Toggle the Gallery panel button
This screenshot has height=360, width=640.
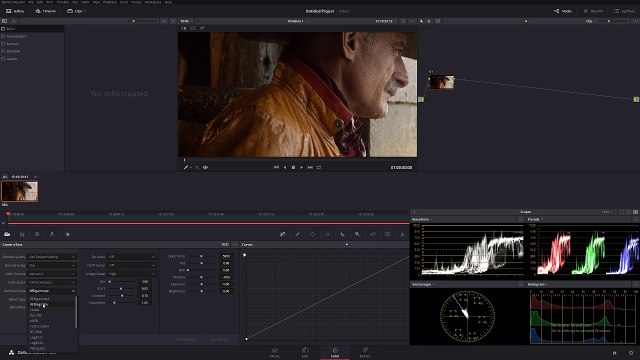[x=15, y=11]
